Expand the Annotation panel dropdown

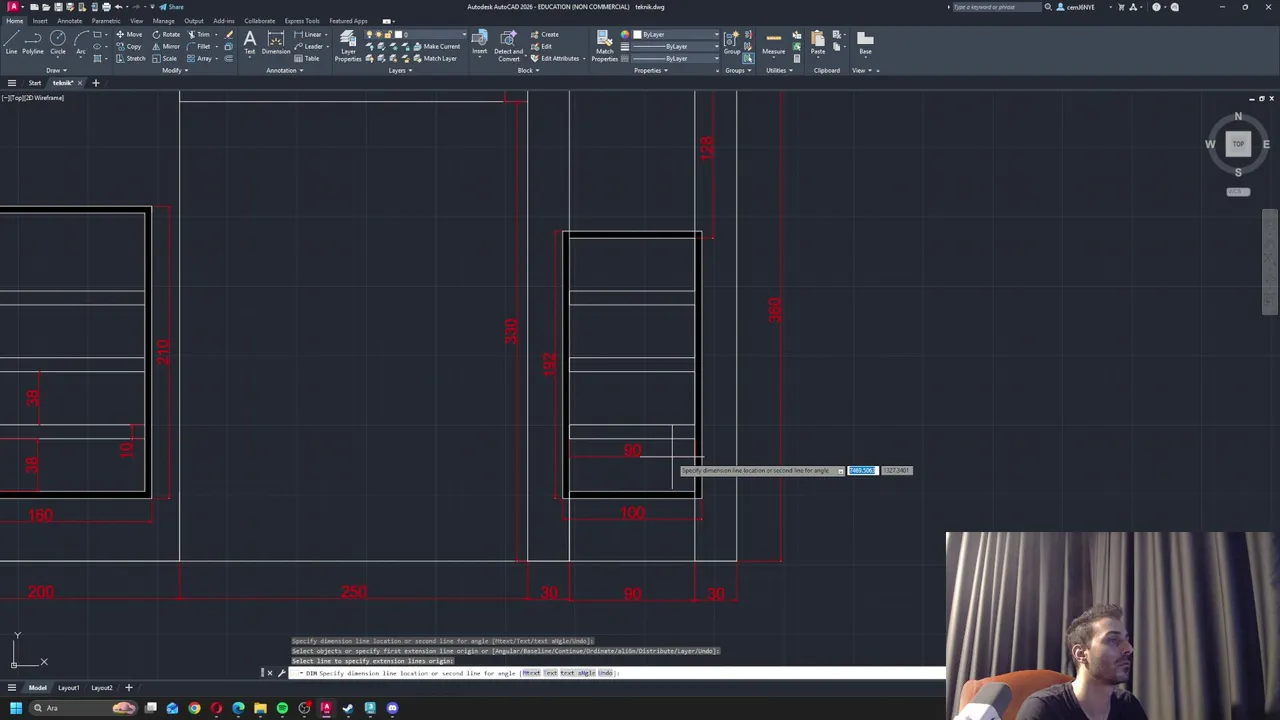[x=284, y=70]
